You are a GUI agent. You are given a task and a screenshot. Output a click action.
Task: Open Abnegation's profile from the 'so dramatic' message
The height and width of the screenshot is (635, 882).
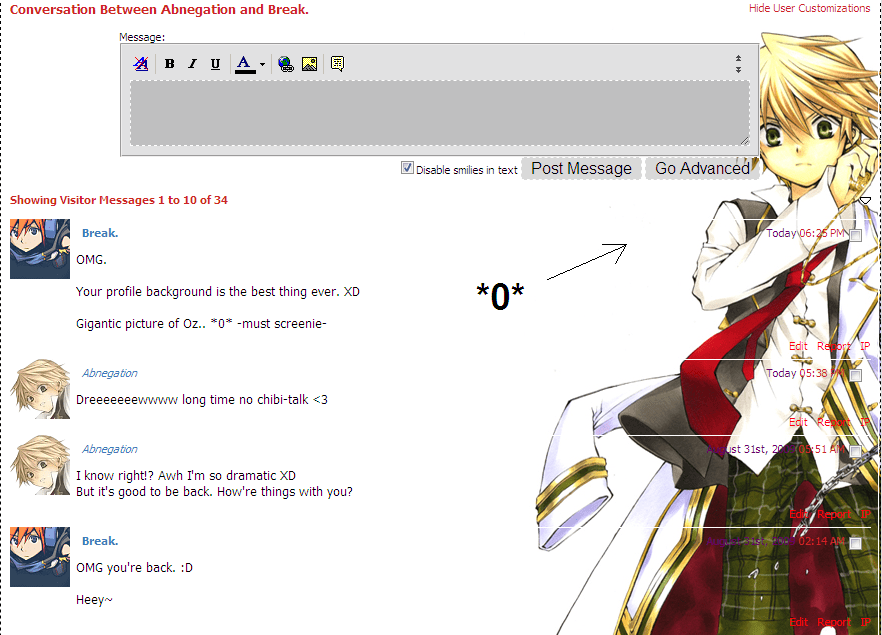(x=110, y=449)
